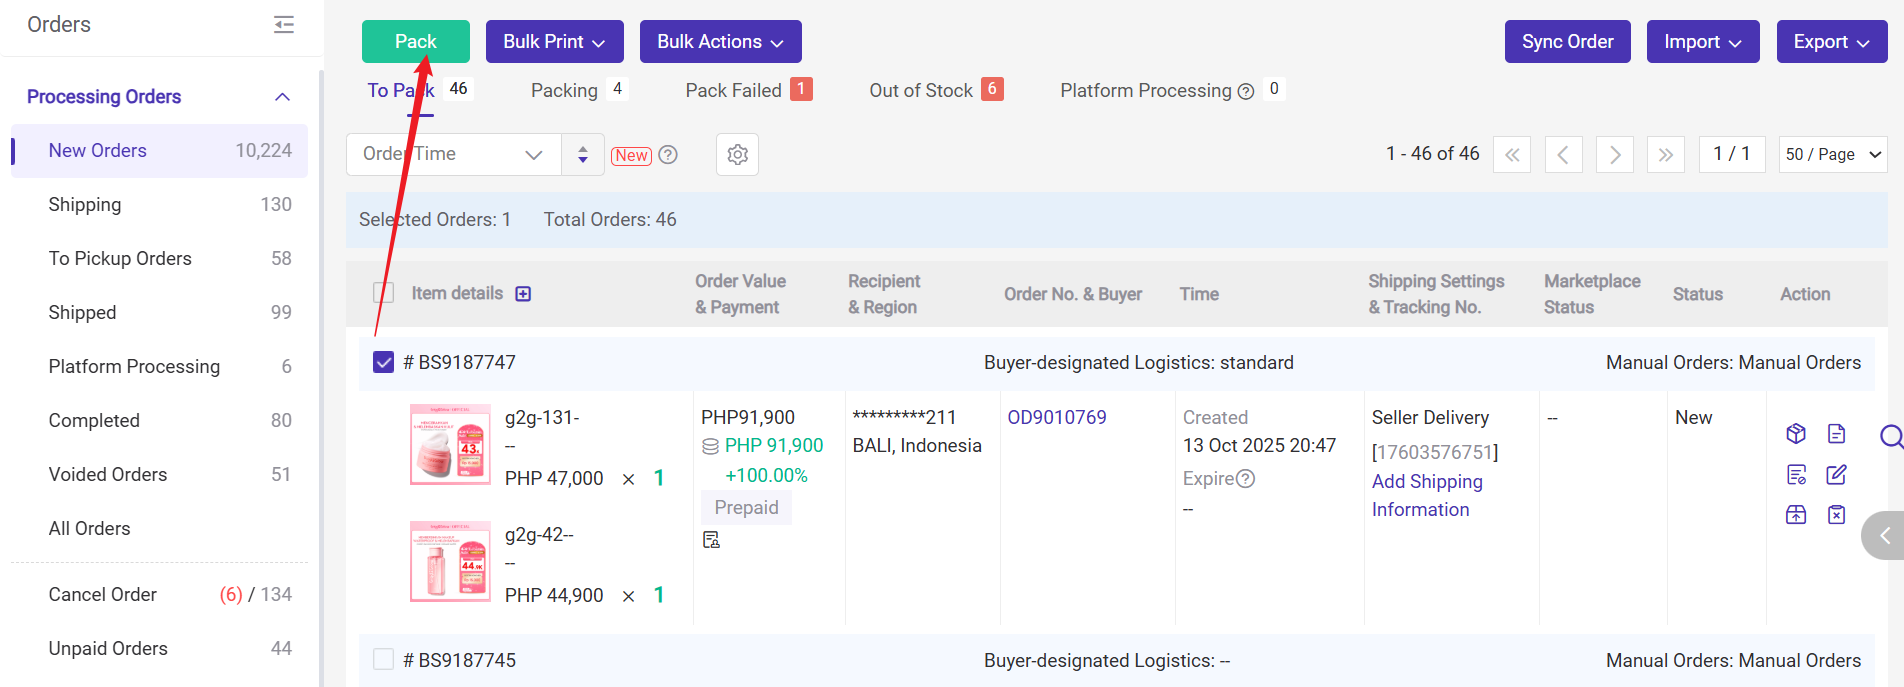Image resolution: width=1904 pixels, height=687 pixels.
Task: Open the column settings gear icon
Action: [738, 155]
